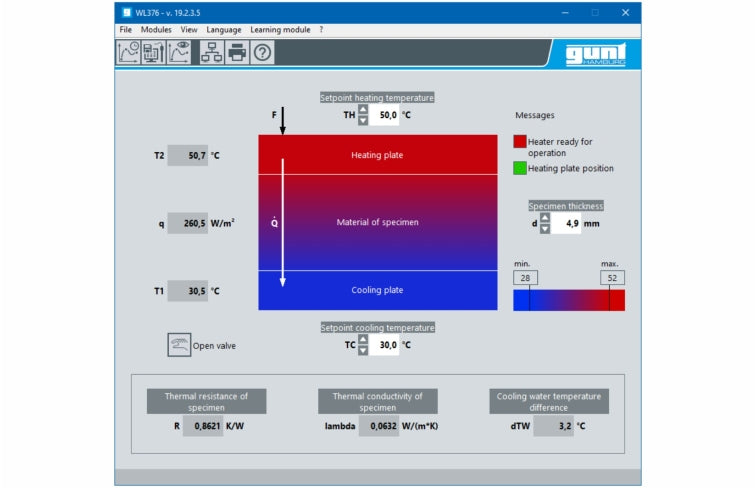The image size is (755, 488).
Task: Click the max. value box of color scale
Action: (611, 277)
